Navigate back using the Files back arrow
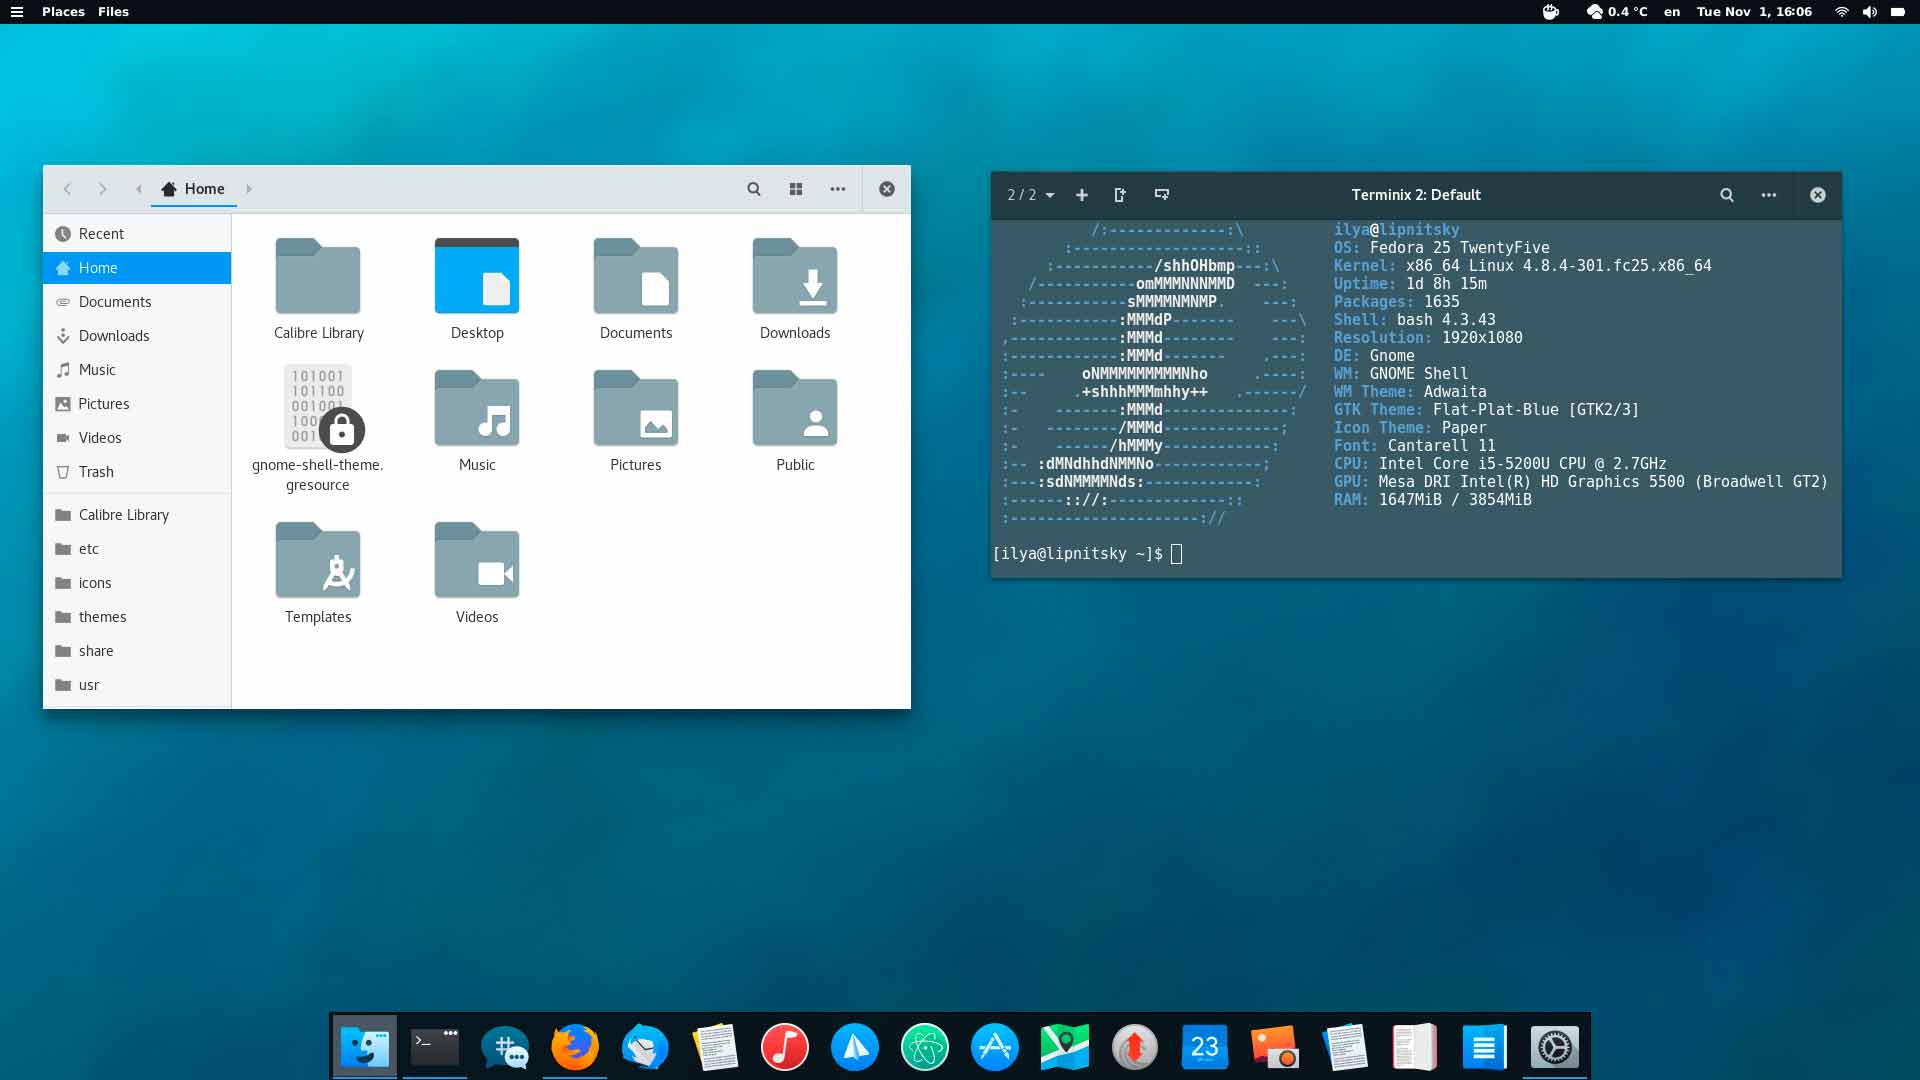The width and height of the screenshot is (1920, 1080). pos(67,188)
